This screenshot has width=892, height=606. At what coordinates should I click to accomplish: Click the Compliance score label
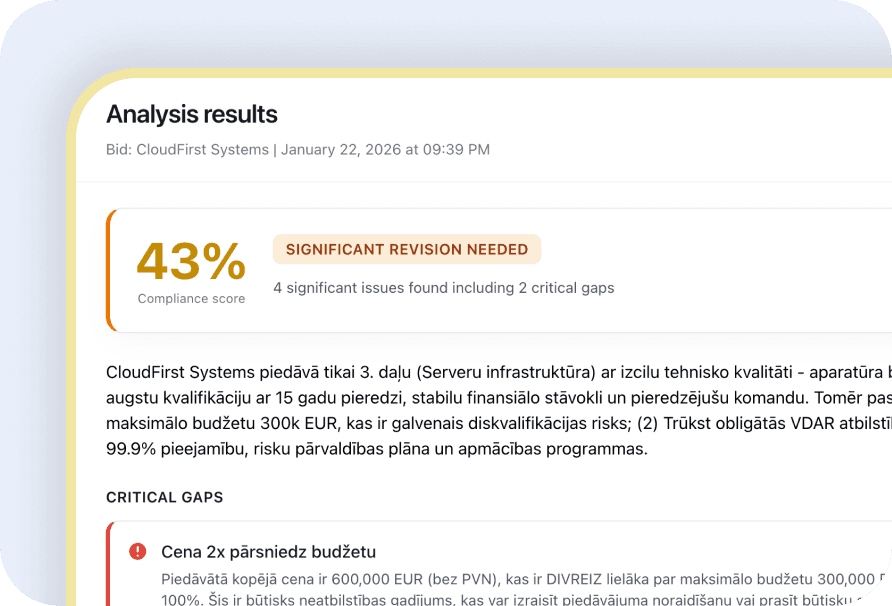(x=191, y=299)
